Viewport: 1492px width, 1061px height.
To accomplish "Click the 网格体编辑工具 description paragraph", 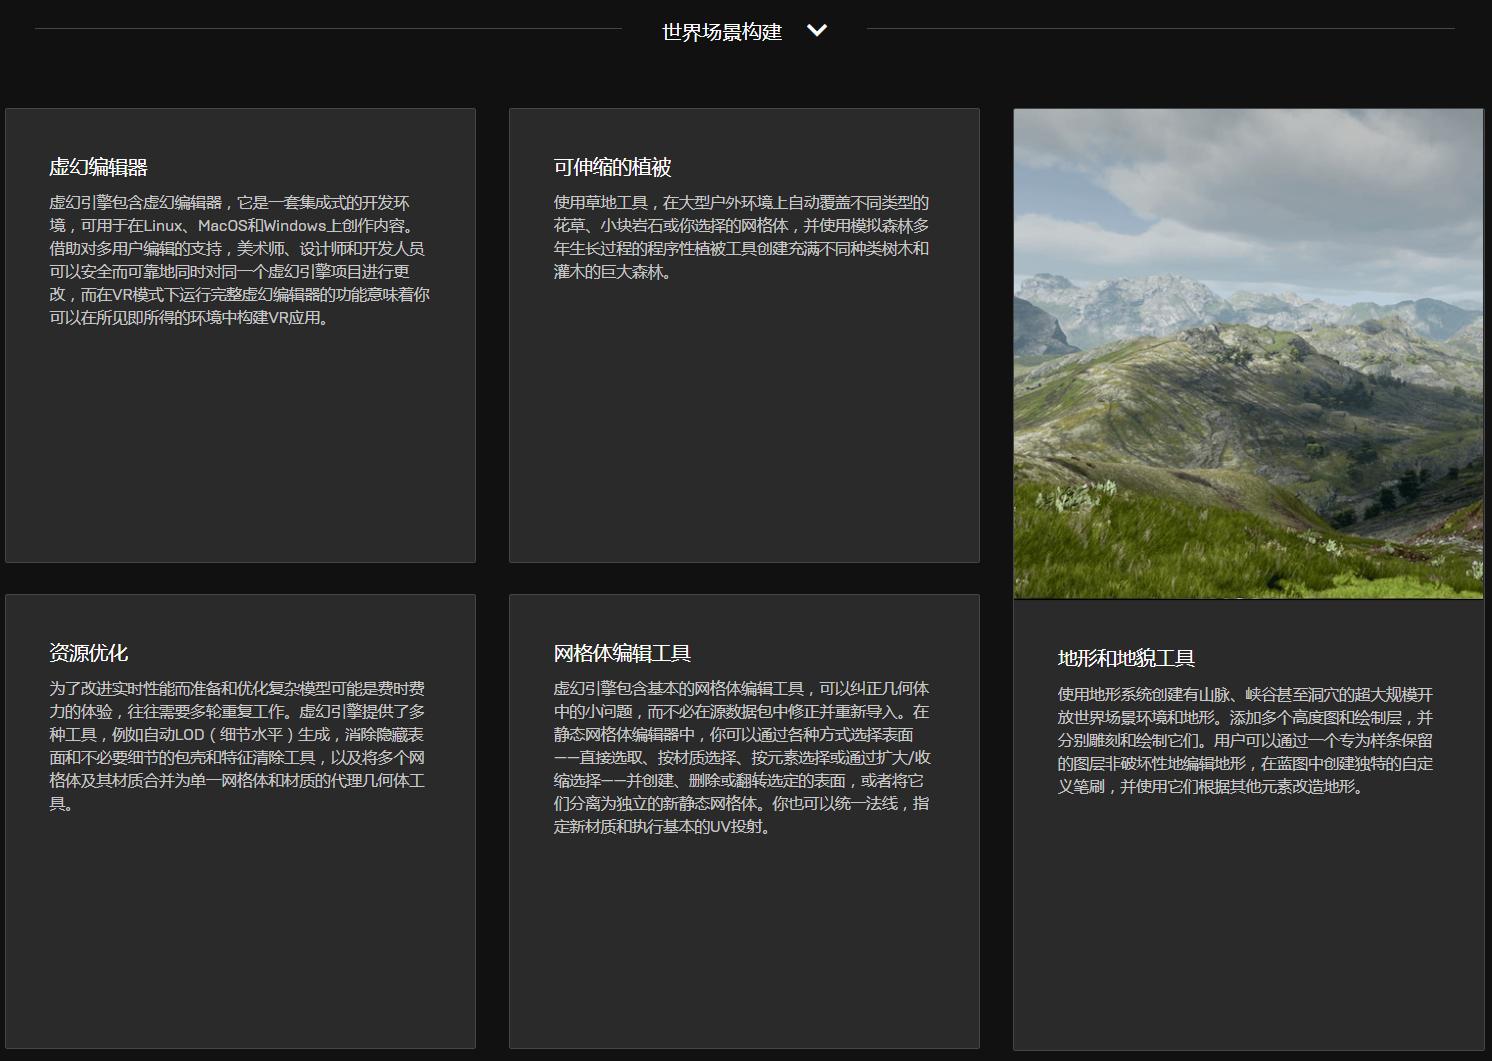I will pos(742,757).
